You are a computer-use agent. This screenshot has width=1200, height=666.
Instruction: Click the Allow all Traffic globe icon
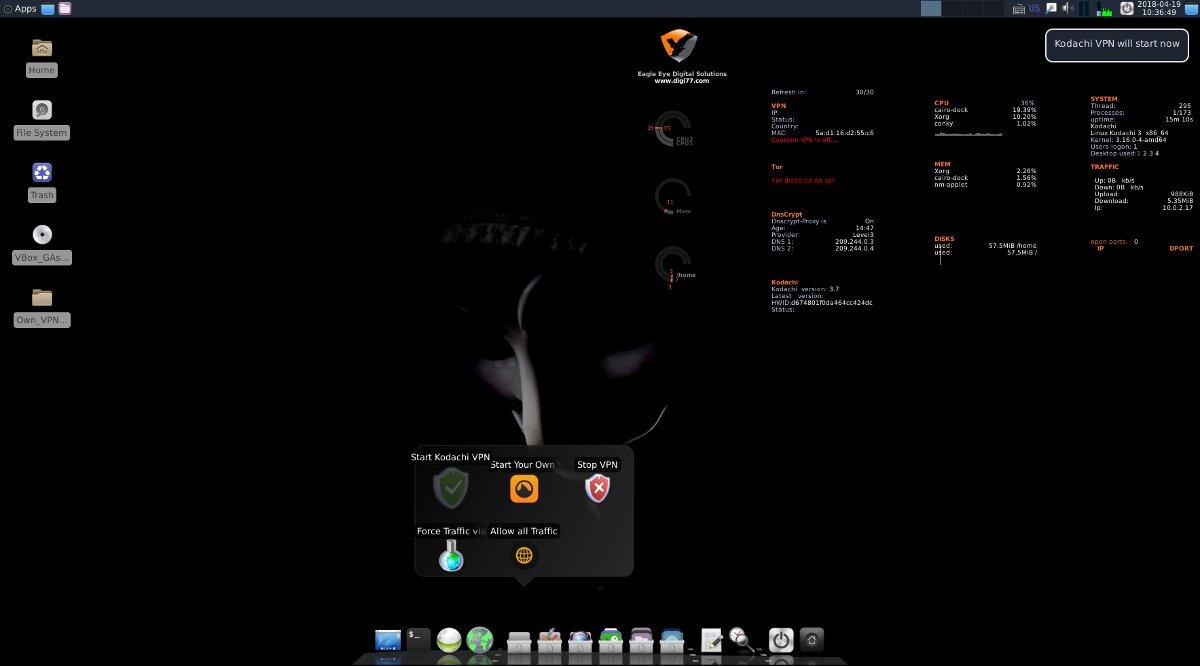coord(524,556)
